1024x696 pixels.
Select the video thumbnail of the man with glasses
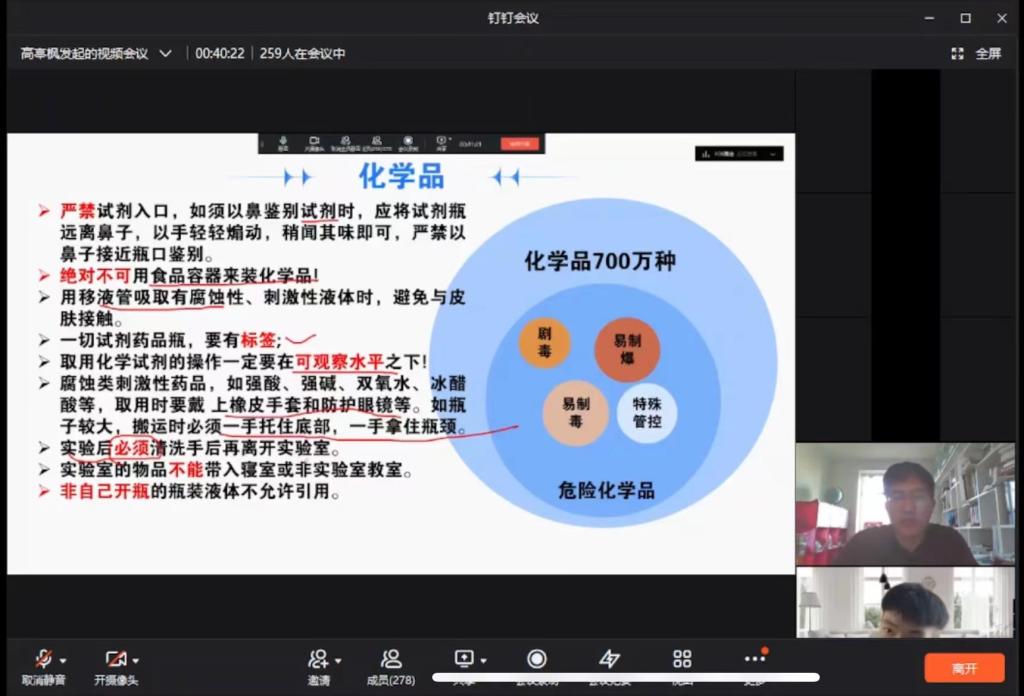(x=904, y=504)
